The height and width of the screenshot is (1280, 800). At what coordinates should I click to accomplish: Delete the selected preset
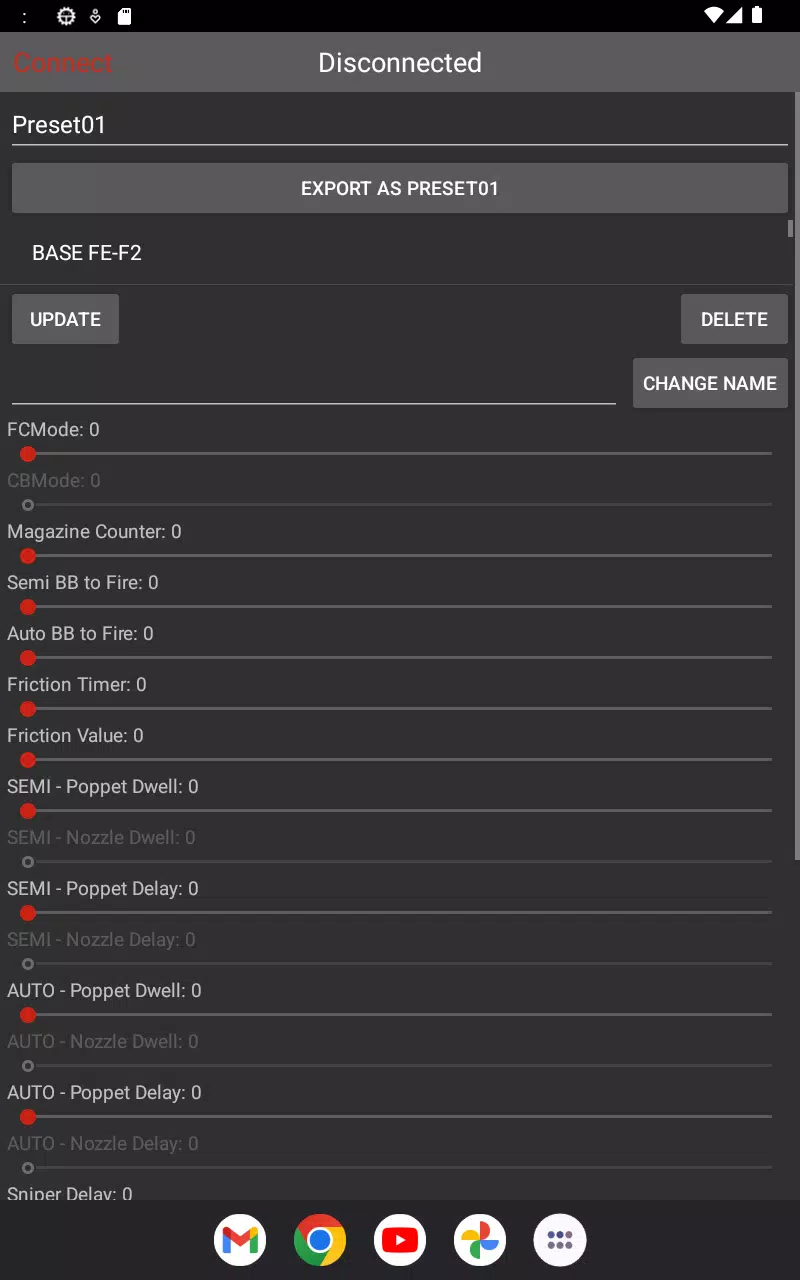coord(734,319)
